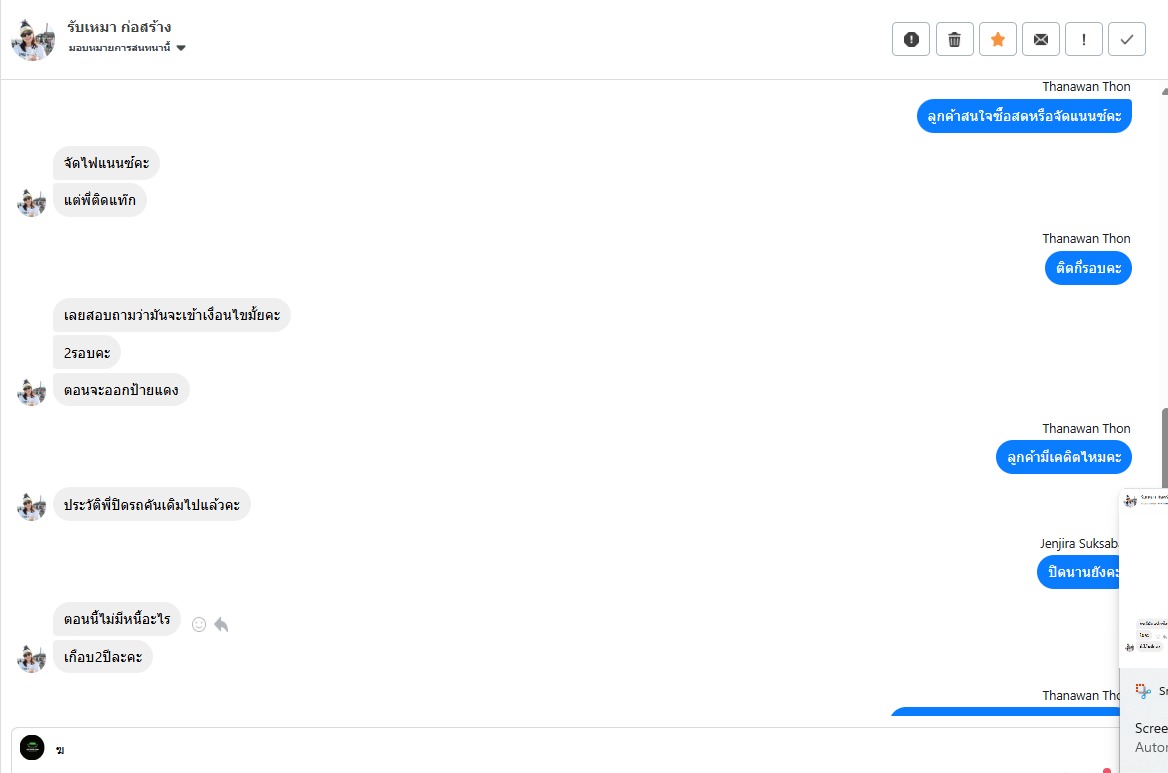
Task: Click the message reply input field
Action: tap(560, 749)
